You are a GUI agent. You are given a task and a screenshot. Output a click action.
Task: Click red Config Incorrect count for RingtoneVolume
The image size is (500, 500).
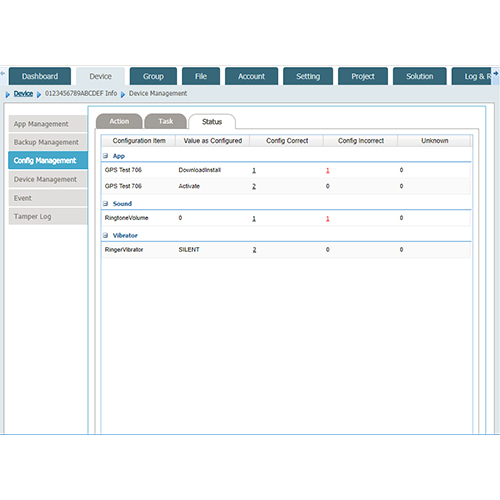point(328,219)
